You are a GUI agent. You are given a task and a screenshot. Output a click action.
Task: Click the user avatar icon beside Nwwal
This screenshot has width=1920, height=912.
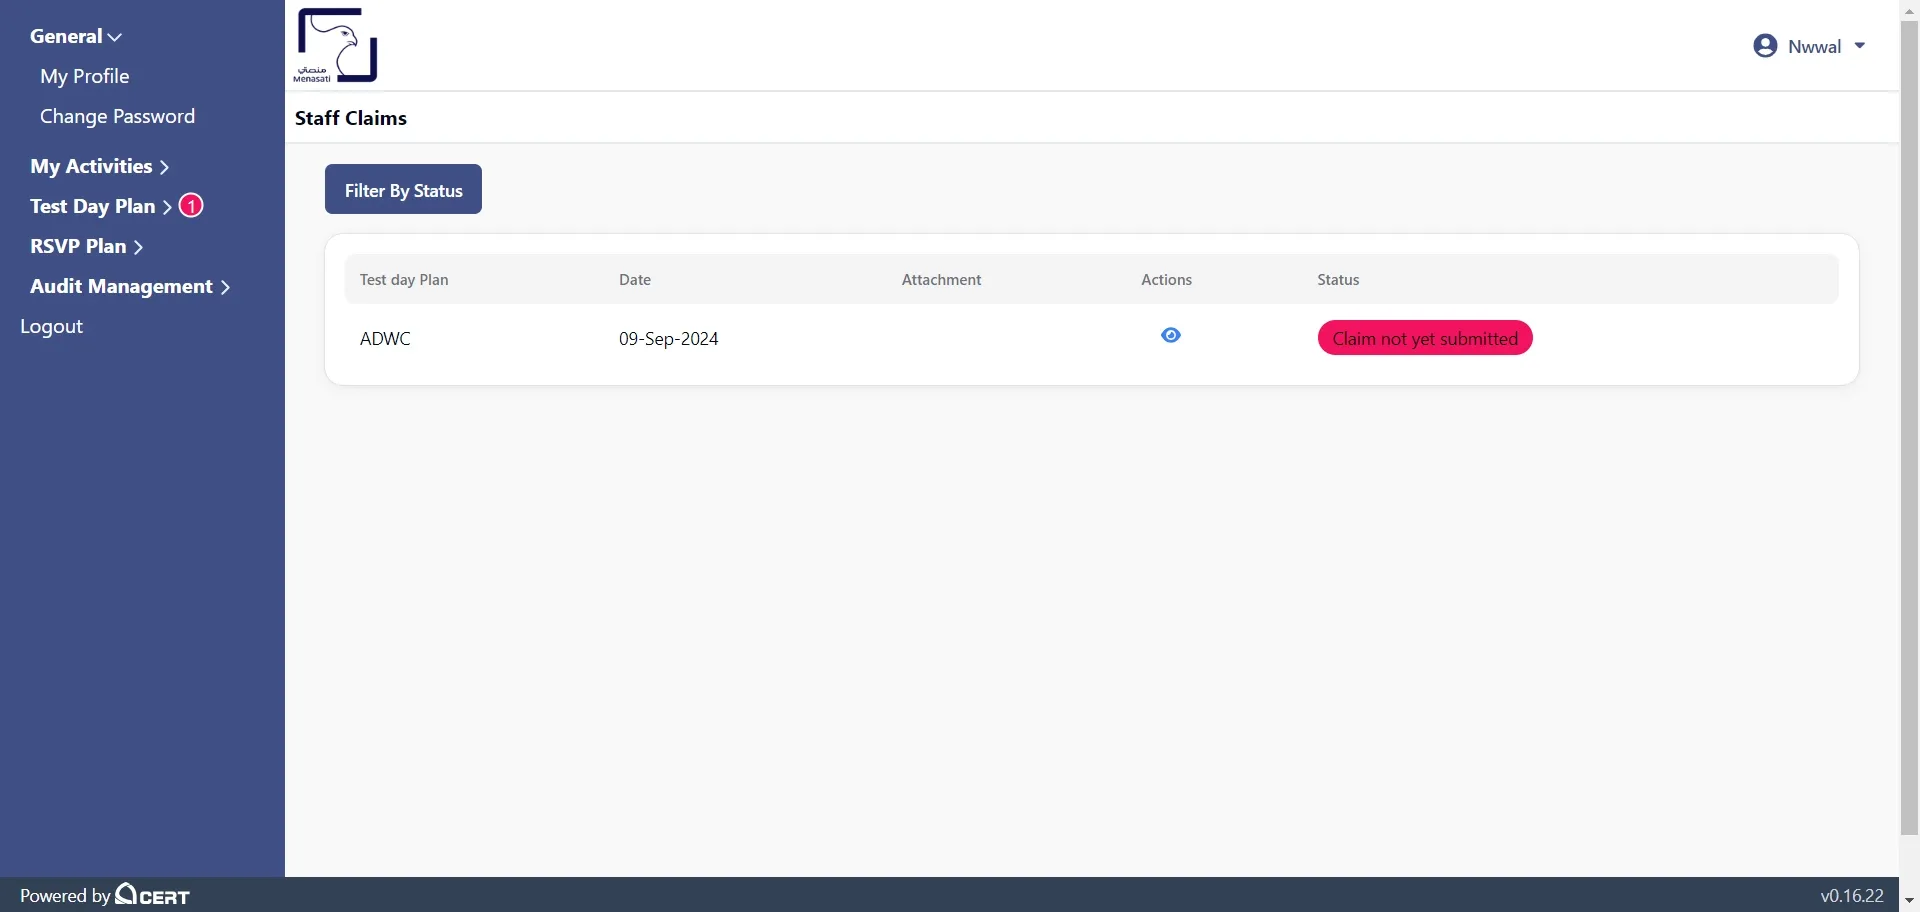coord(1765,46)
